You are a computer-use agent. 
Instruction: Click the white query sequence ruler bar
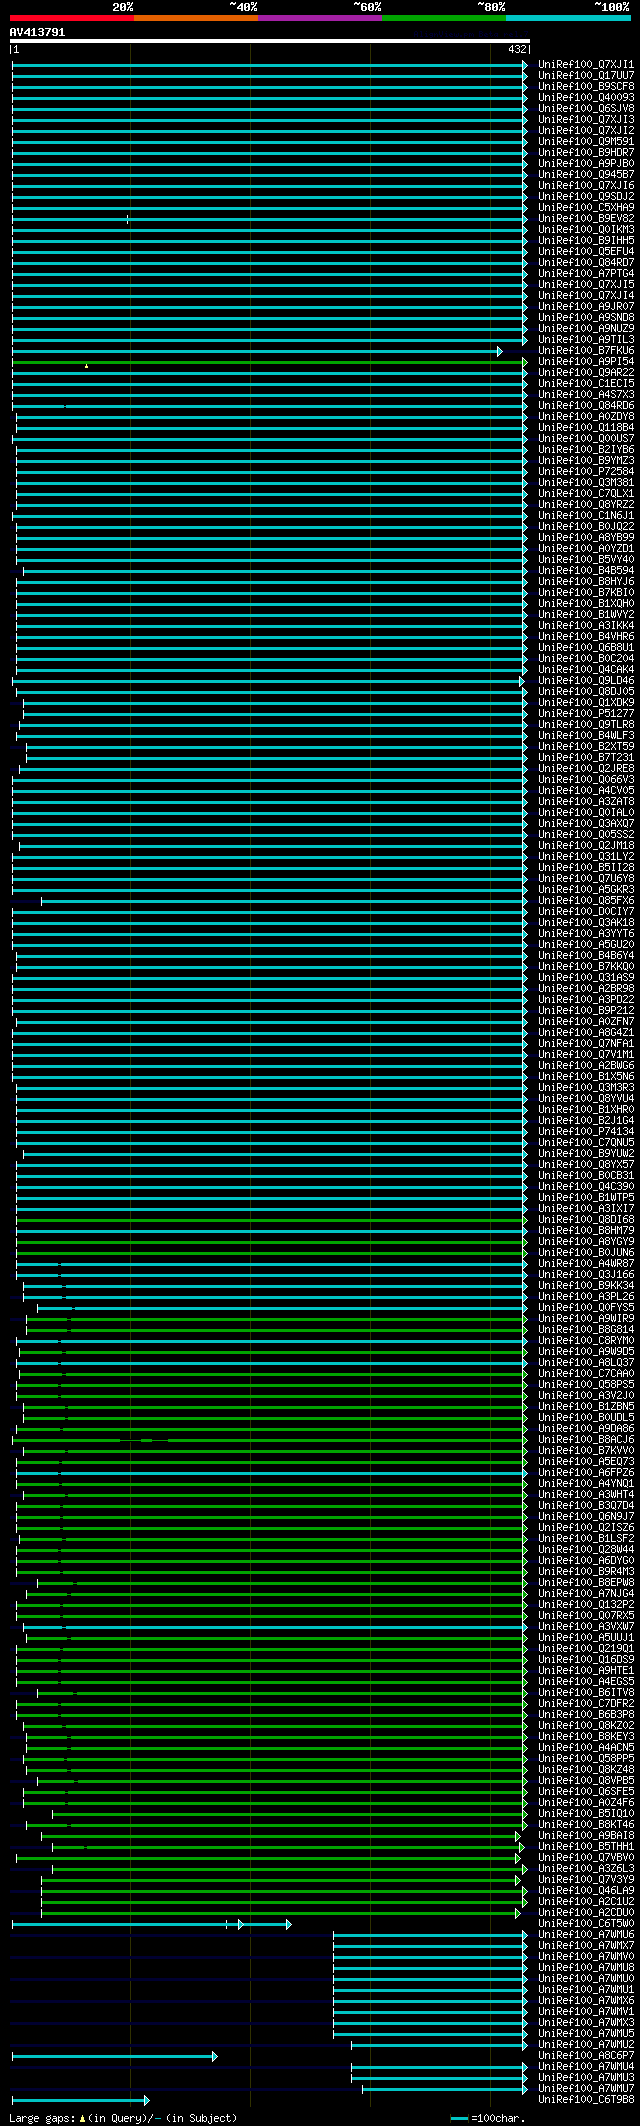(268, 41)
